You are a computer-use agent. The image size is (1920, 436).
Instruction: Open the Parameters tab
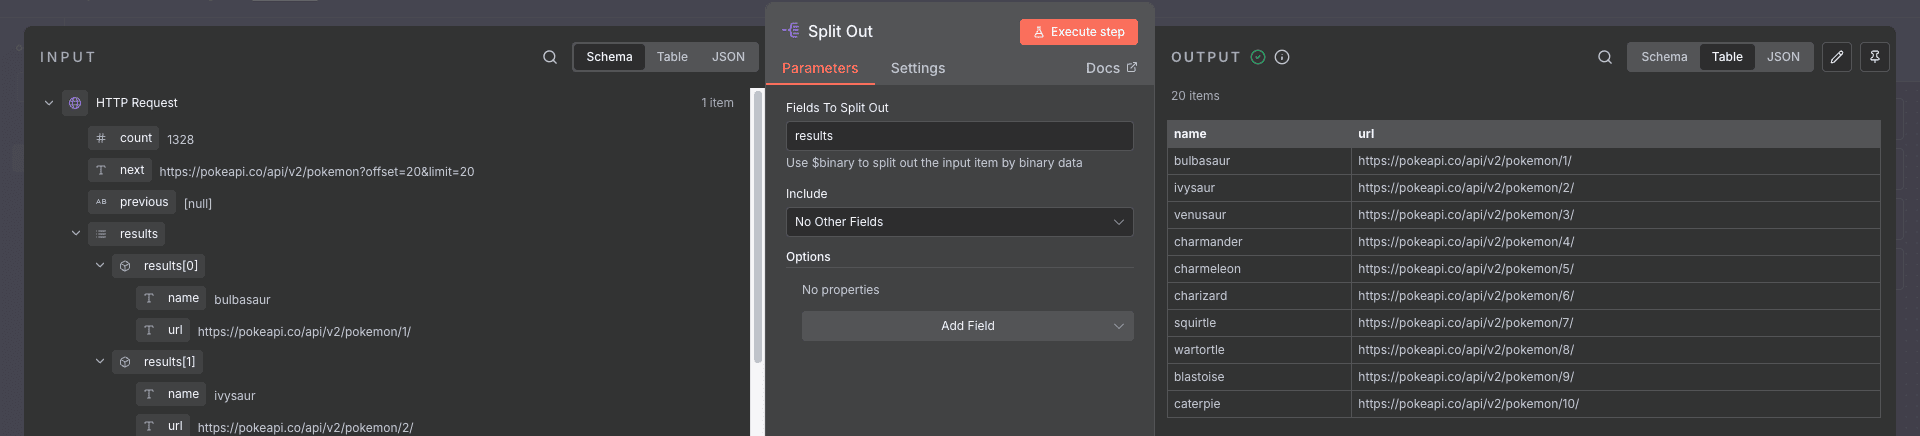tap(820, 68)
